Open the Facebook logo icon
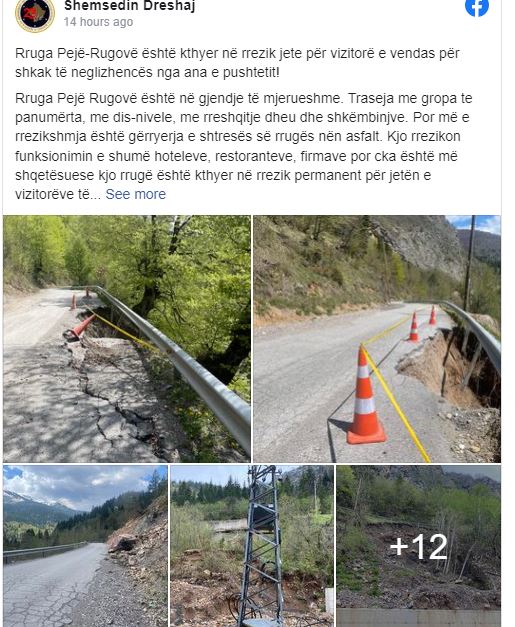Screen dimensions: 515x627 (x=477, y=7)
